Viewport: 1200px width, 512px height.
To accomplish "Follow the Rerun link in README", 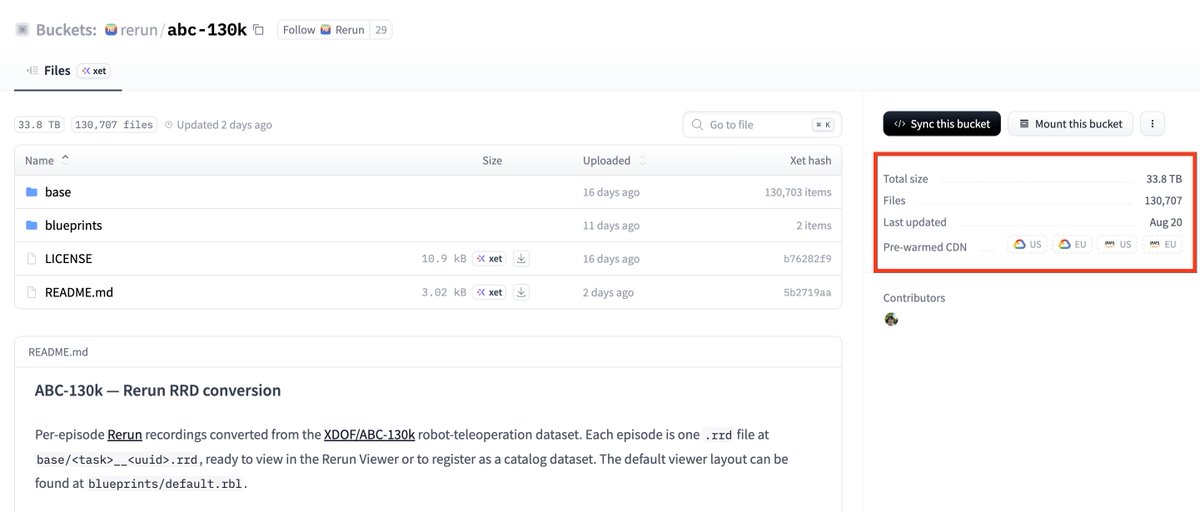I will pyautogui.click(x=125, y=435).
